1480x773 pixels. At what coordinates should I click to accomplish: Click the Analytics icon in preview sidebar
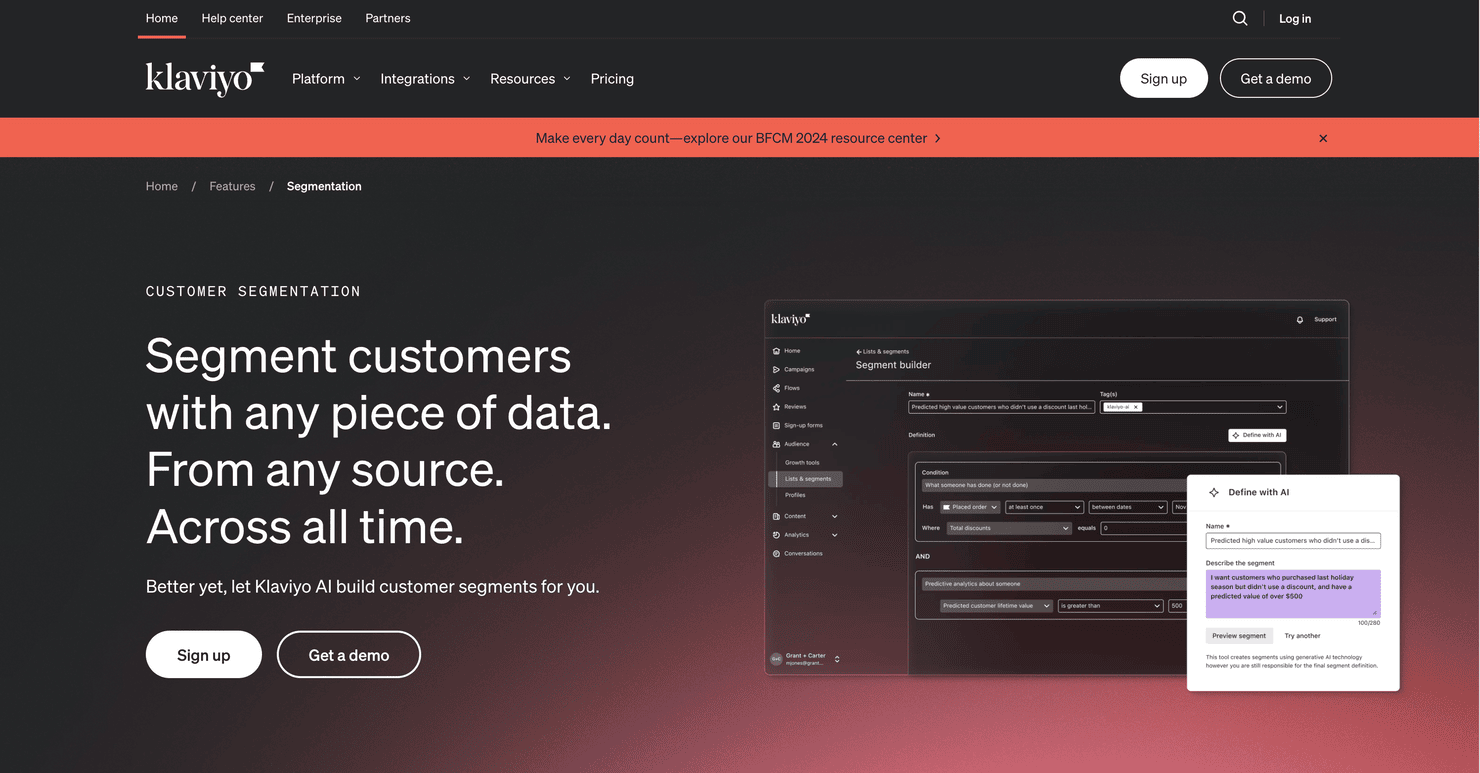tap(776, 535)
